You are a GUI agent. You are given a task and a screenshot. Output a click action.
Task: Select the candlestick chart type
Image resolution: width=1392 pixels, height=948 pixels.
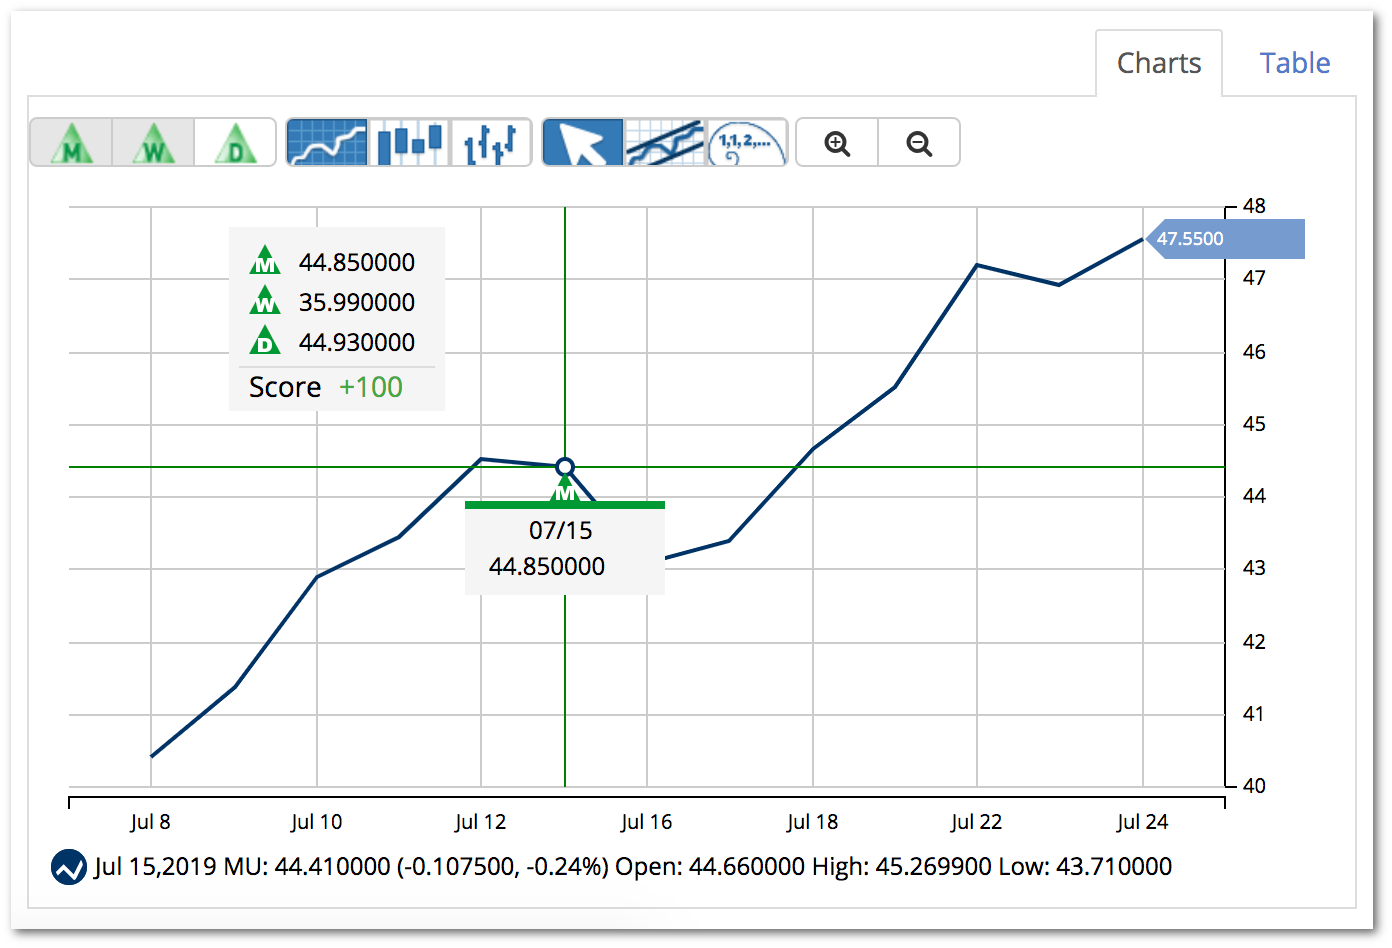409,142
